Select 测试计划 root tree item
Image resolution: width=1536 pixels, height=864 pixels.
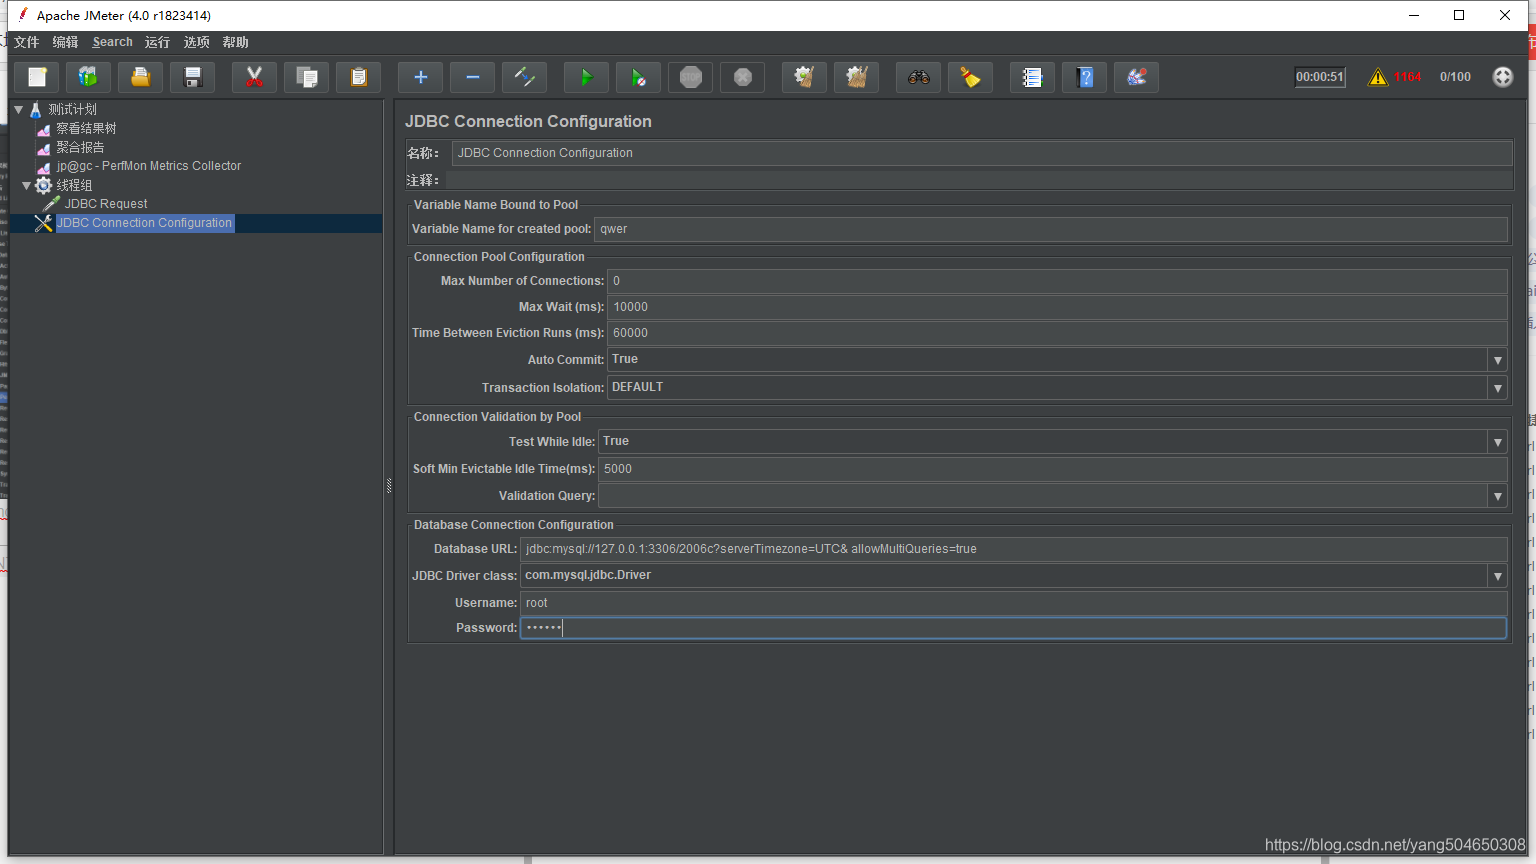72,109
